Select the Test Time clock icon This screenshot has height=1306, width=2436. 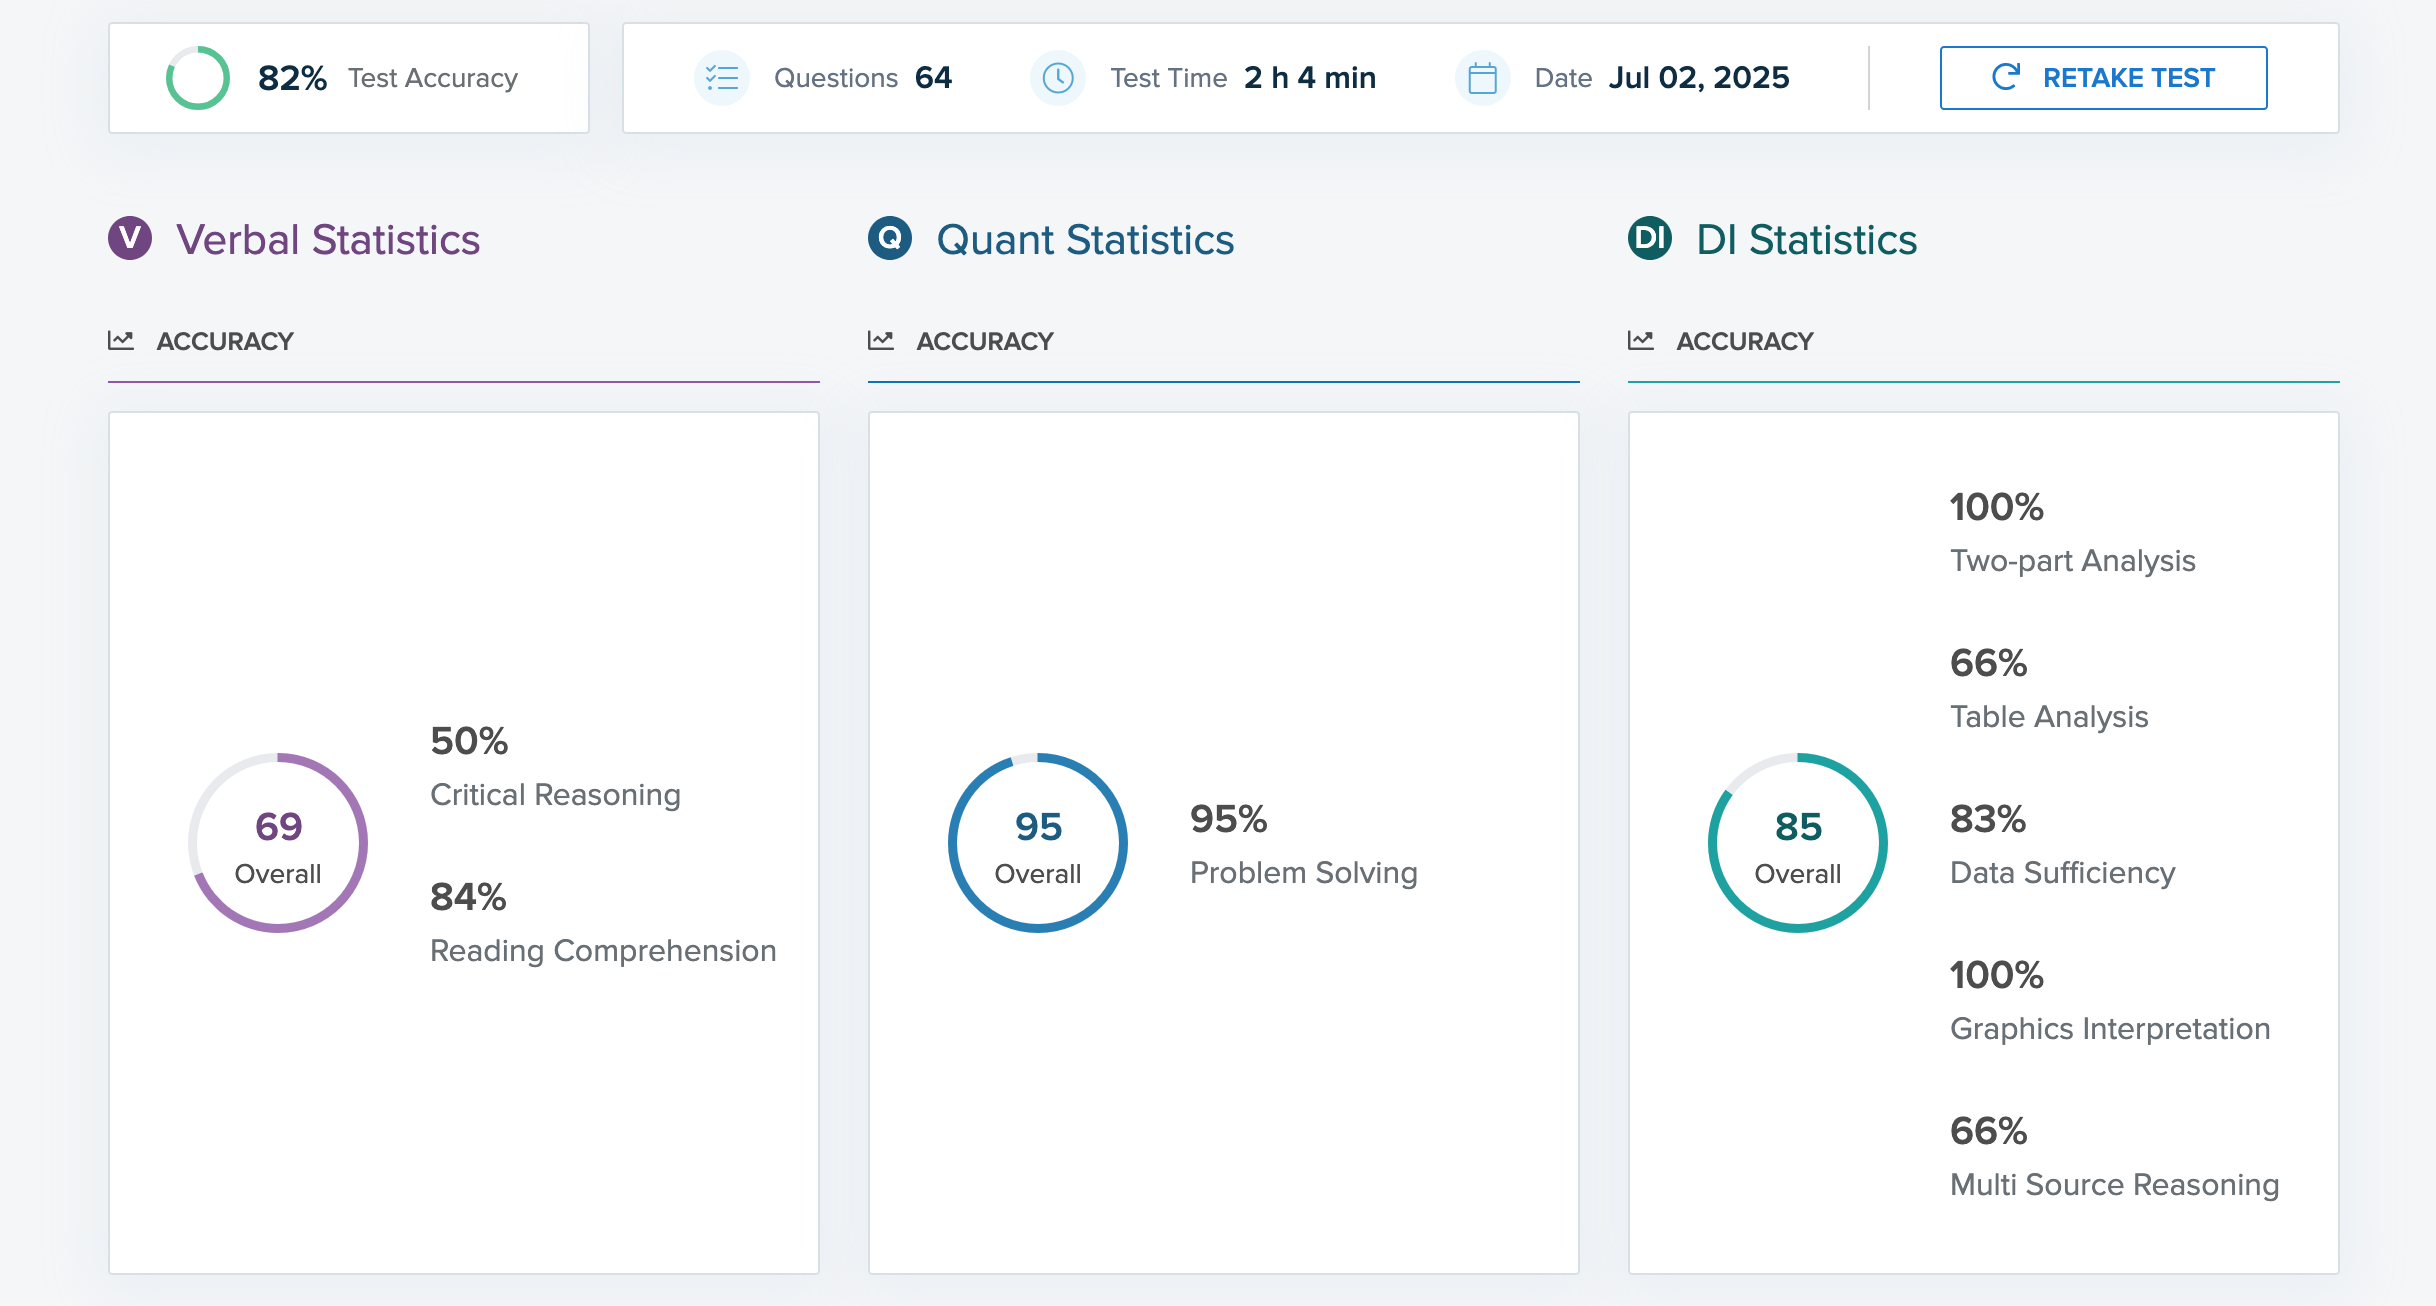(1058, 77)
